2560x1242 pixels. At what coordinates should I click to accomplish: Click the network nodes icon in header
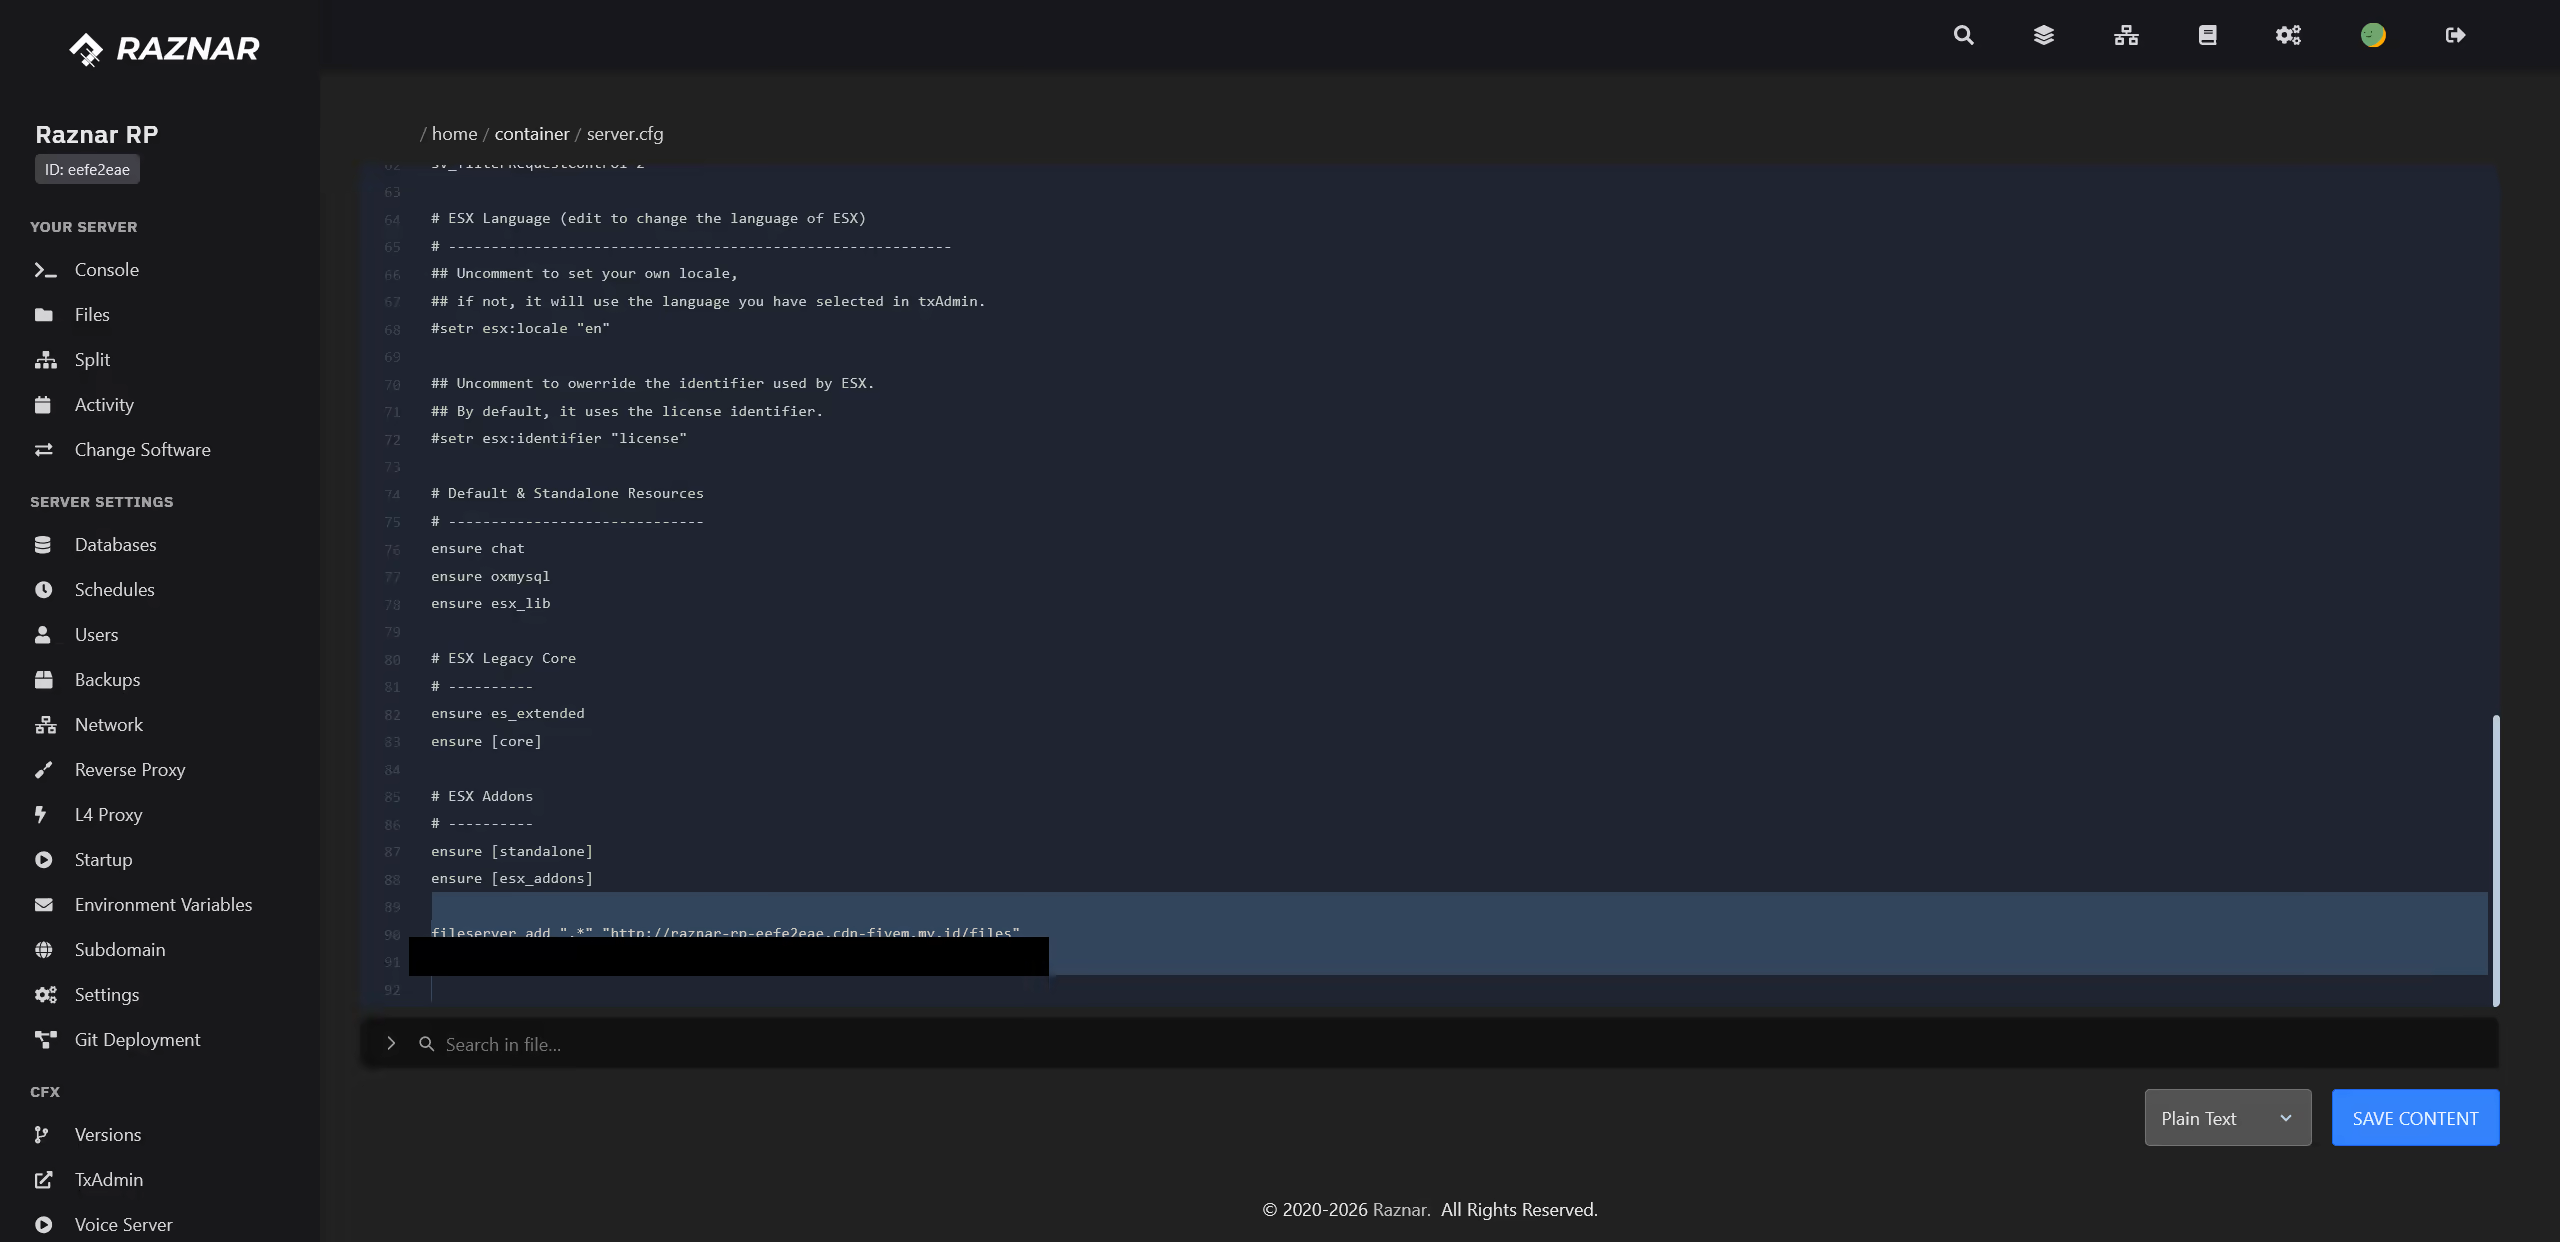[x=2126, y=35]
